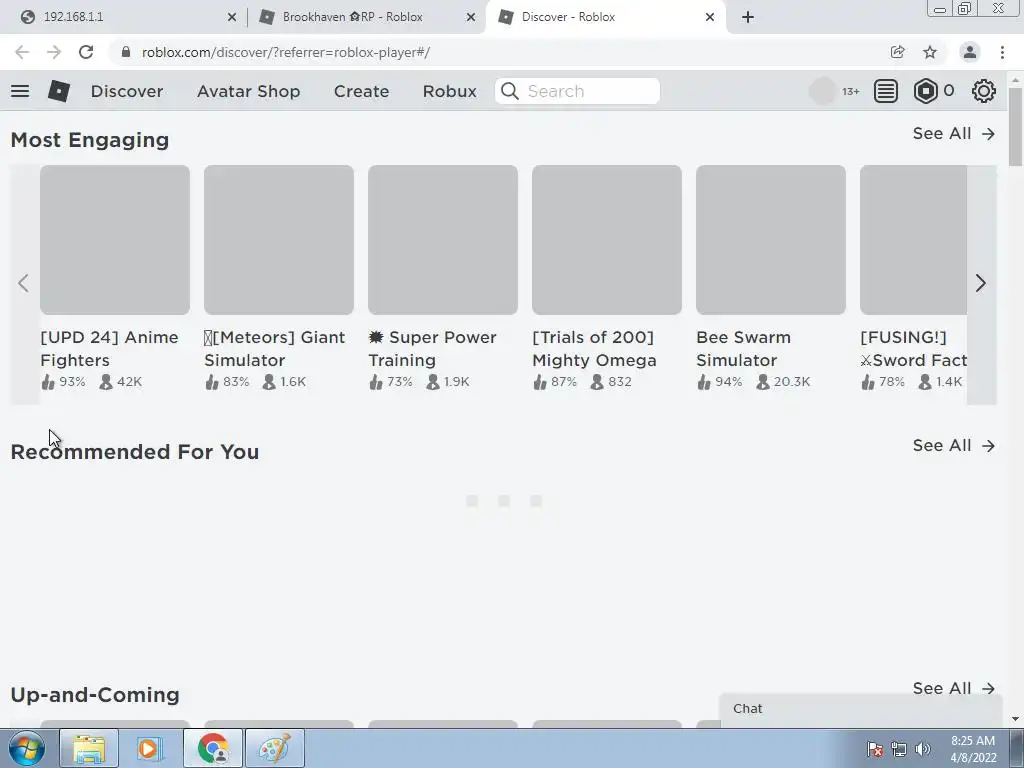Viewport: 1024px width, 768px height.
Task: Open the Robux balance hexagon icon
Action: 925,91
